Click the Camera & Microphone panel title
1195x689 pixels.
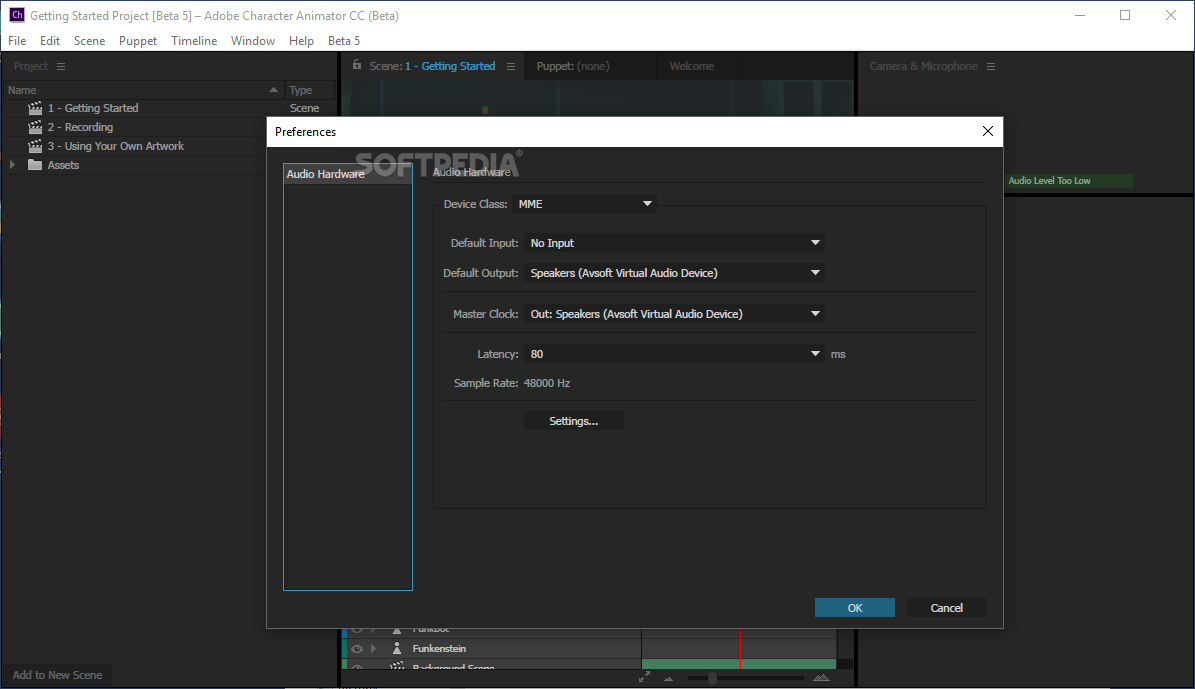[923, 66]
